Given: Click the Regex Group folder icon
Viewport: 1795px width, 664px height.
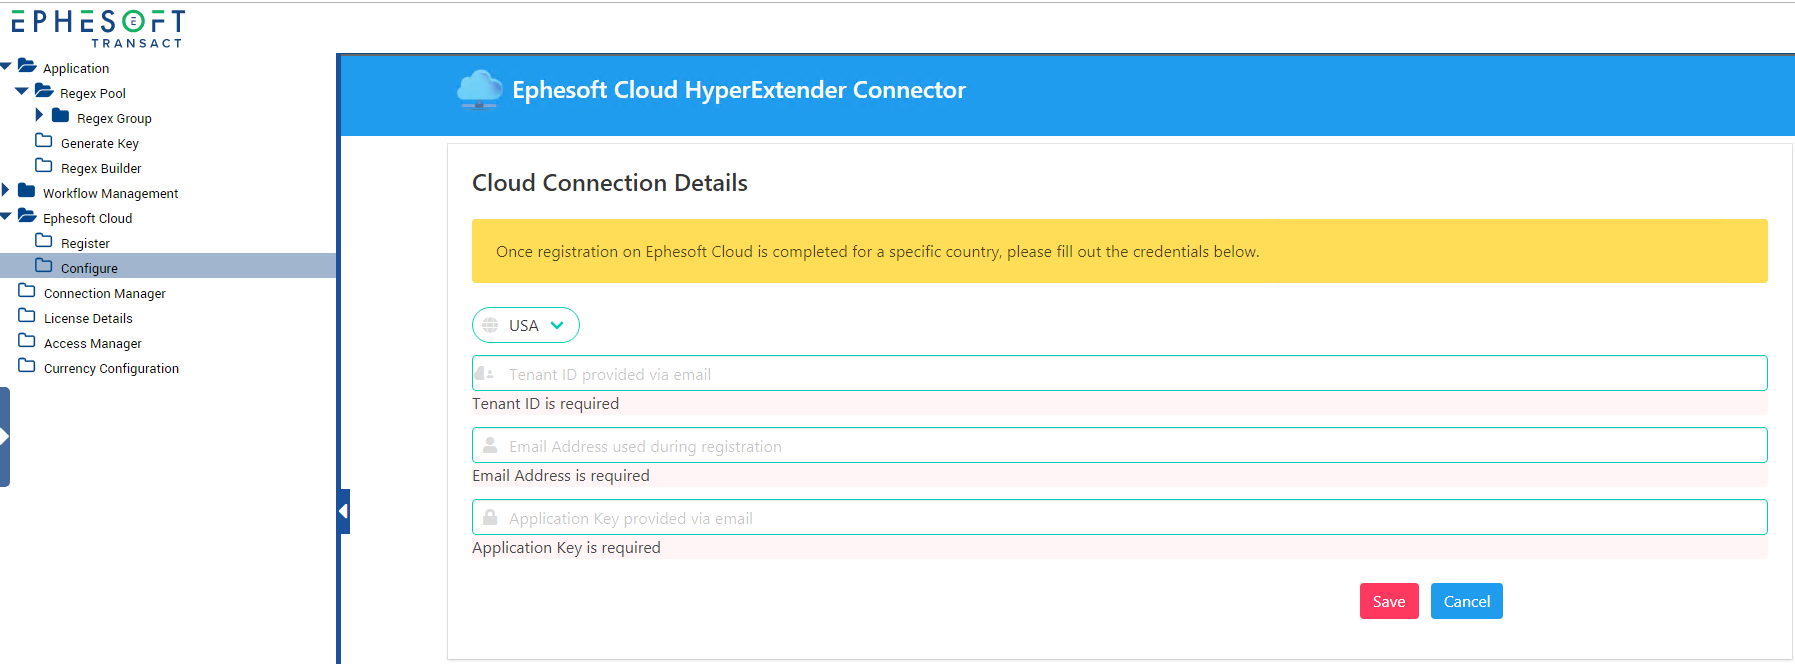Looking at the screenshot, I should (61, 116).
